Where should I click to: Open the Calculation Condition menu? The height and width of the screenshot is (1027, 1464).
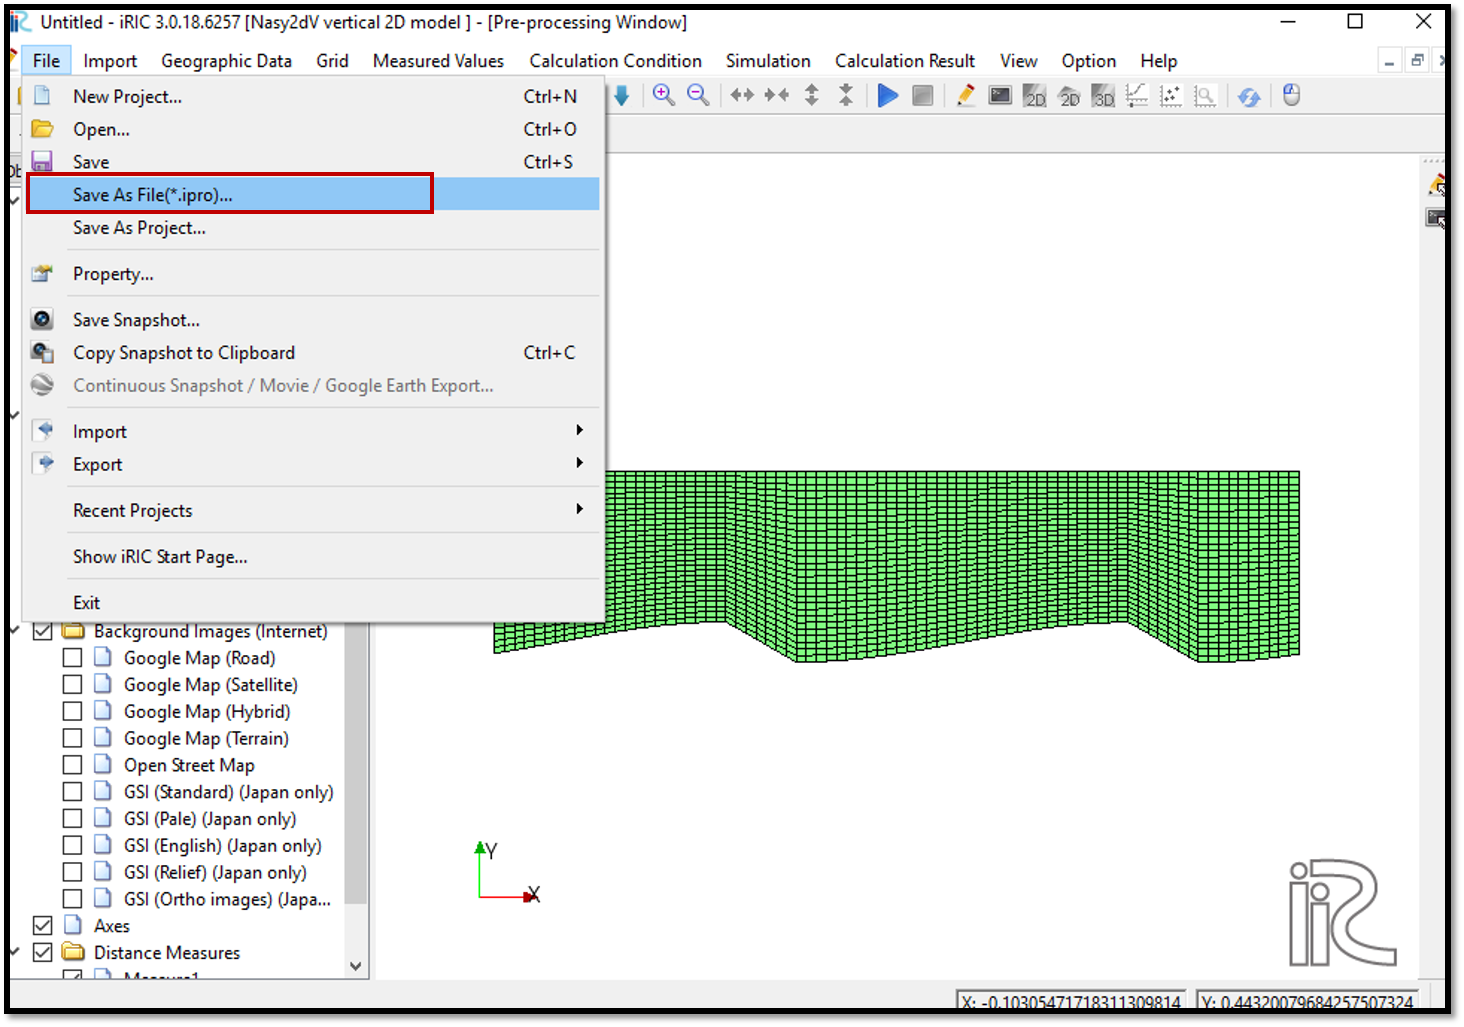point(616,61)
